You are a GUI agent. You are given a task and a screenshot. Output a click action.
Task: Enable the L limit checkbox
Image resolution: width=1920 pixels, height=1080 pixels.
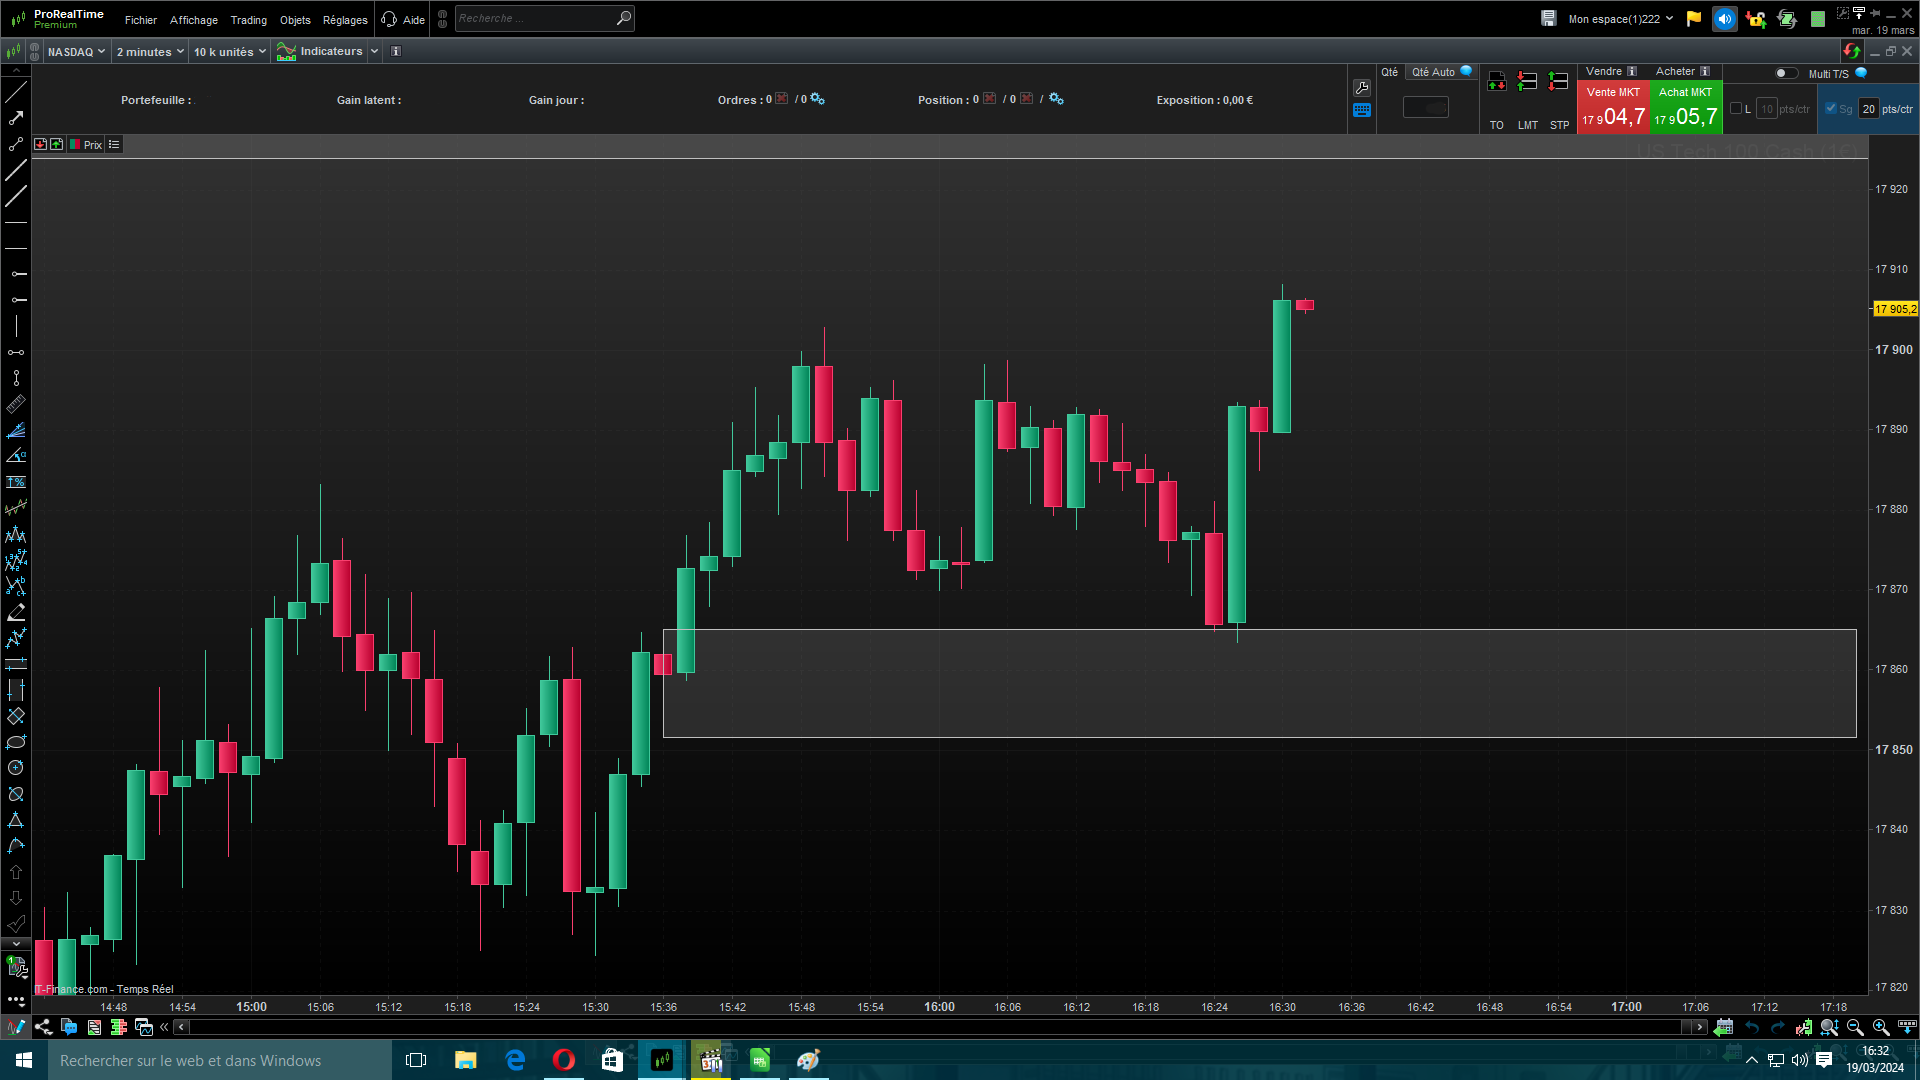(1736, 109)
